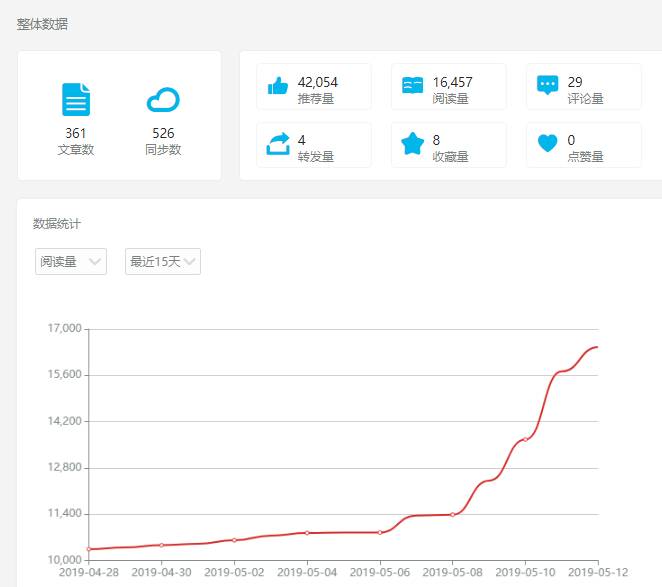This screenshot has height=587, width=662.
Task: Click the 整体数据 section heading
Action: click(42, 24)
